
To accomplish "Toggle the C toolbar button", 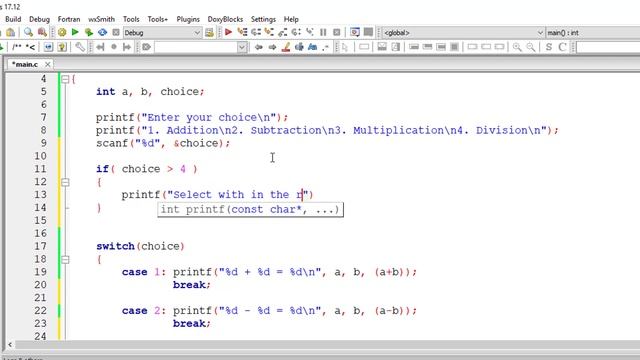I will [x=562, y=47].
